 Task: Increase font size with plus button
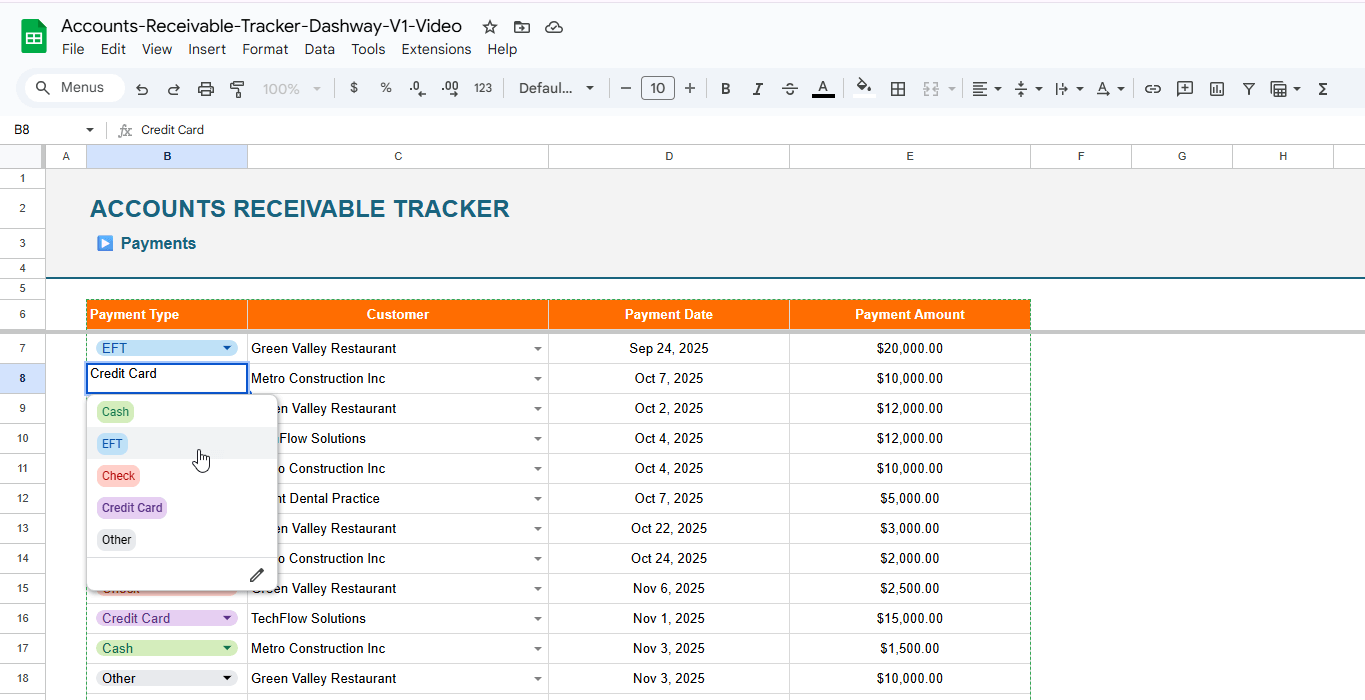coord(690,88)
